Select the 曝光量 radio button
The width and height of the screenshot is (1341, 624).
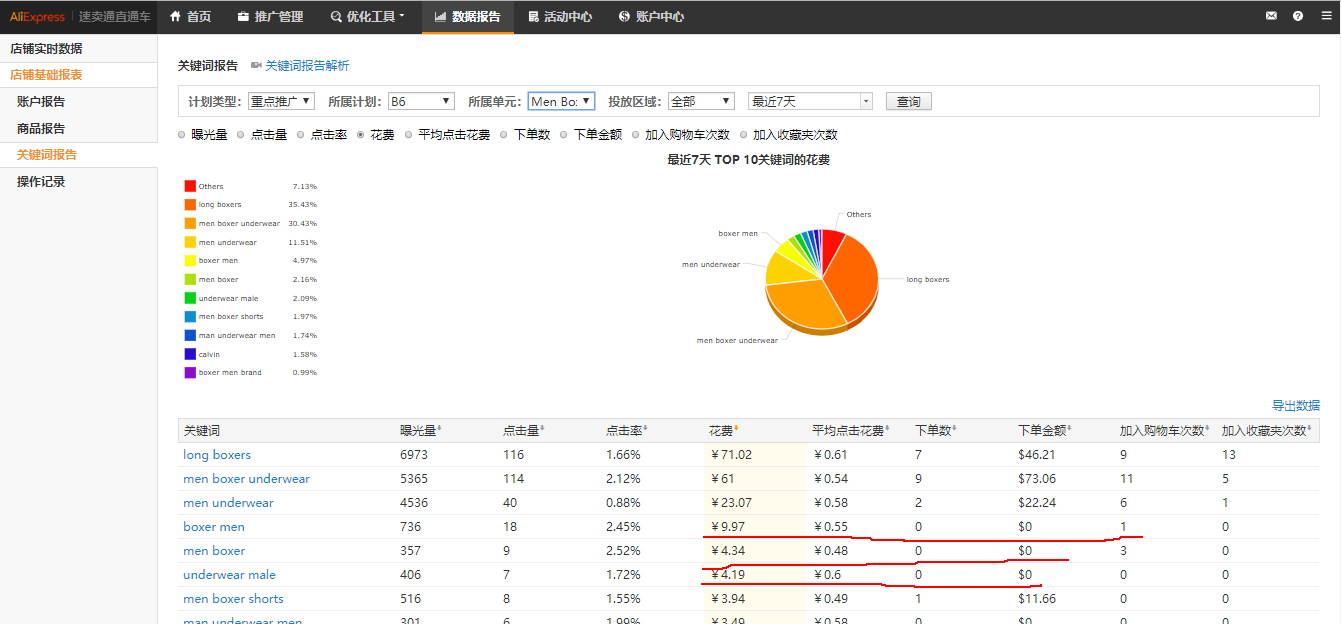point(182,135)
